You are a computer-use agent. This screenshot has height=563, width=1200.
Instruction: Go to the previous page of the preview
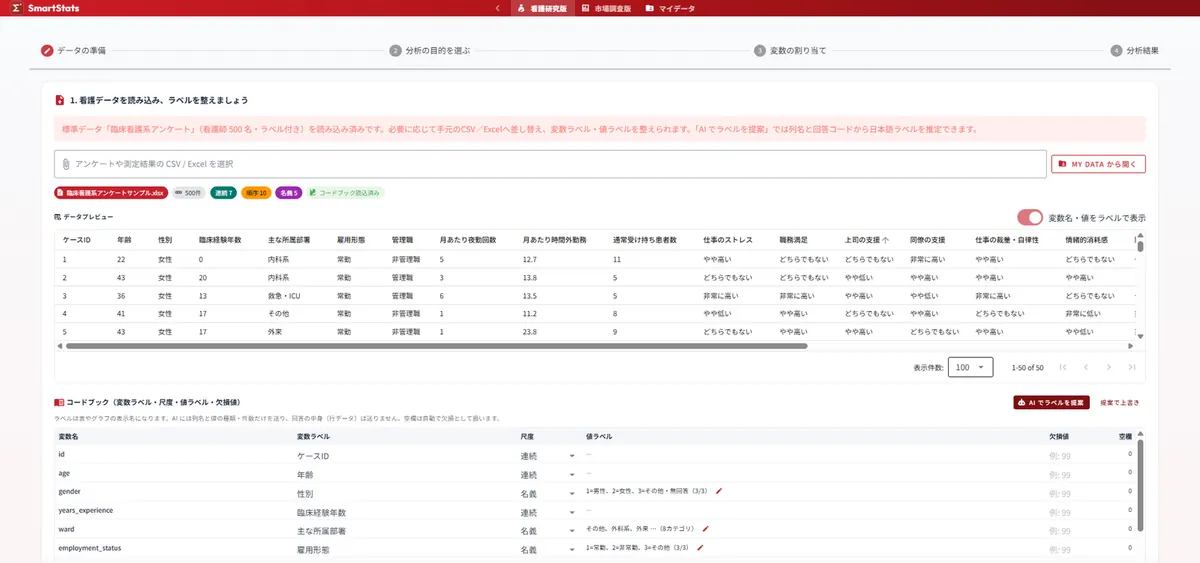pyautogui.click(x=1085, y=367)
